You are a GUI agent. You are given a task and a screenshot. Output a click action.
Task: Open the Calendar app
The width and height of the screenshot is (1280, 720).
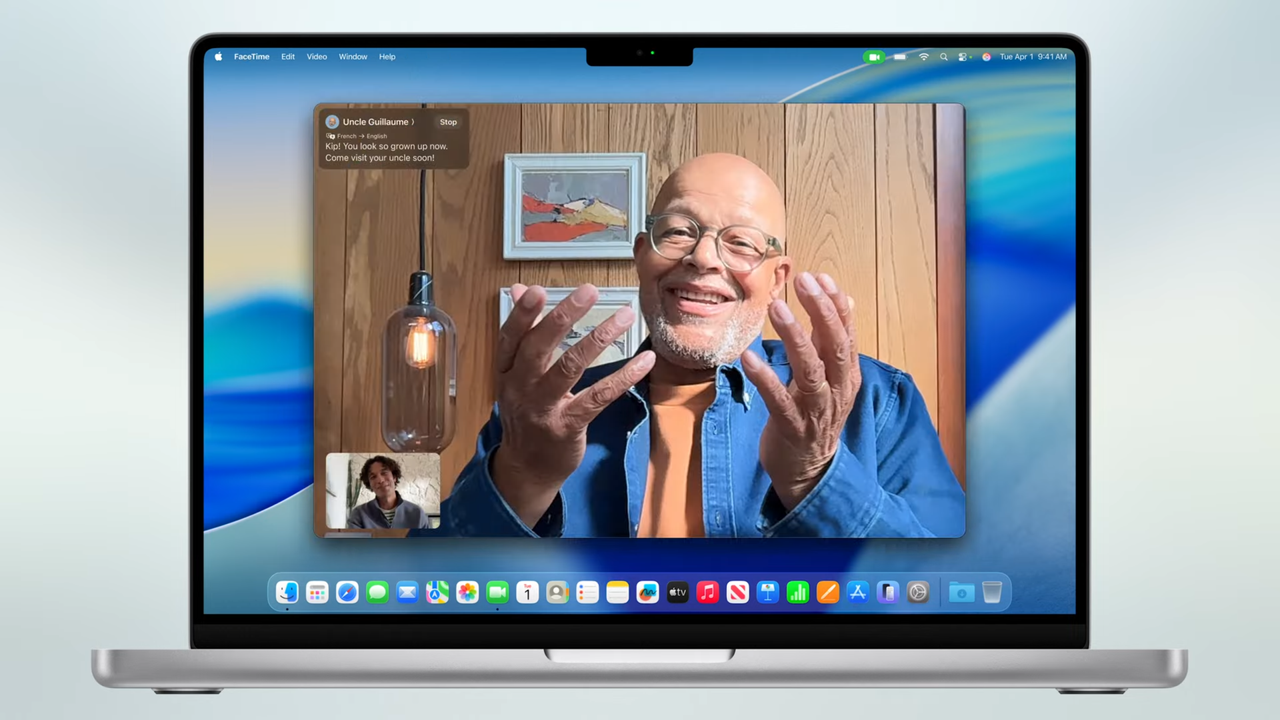(527, 592)
